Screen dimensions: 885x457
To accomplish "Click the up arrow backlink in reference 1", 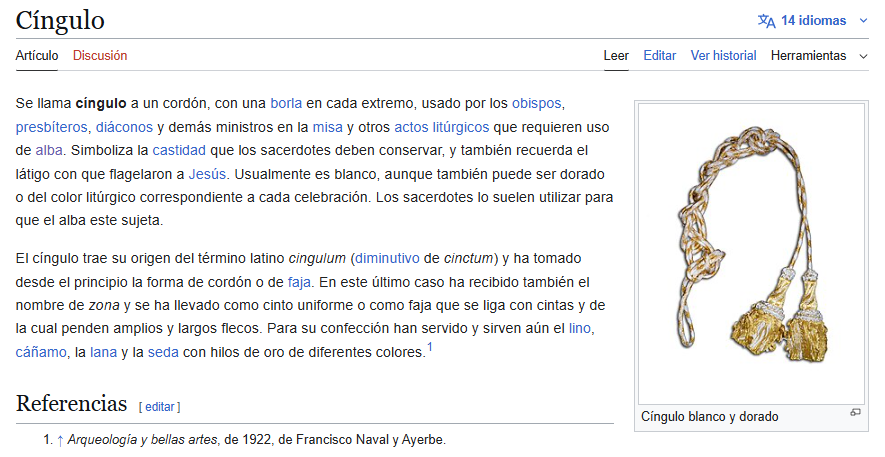I will point(60,440).
